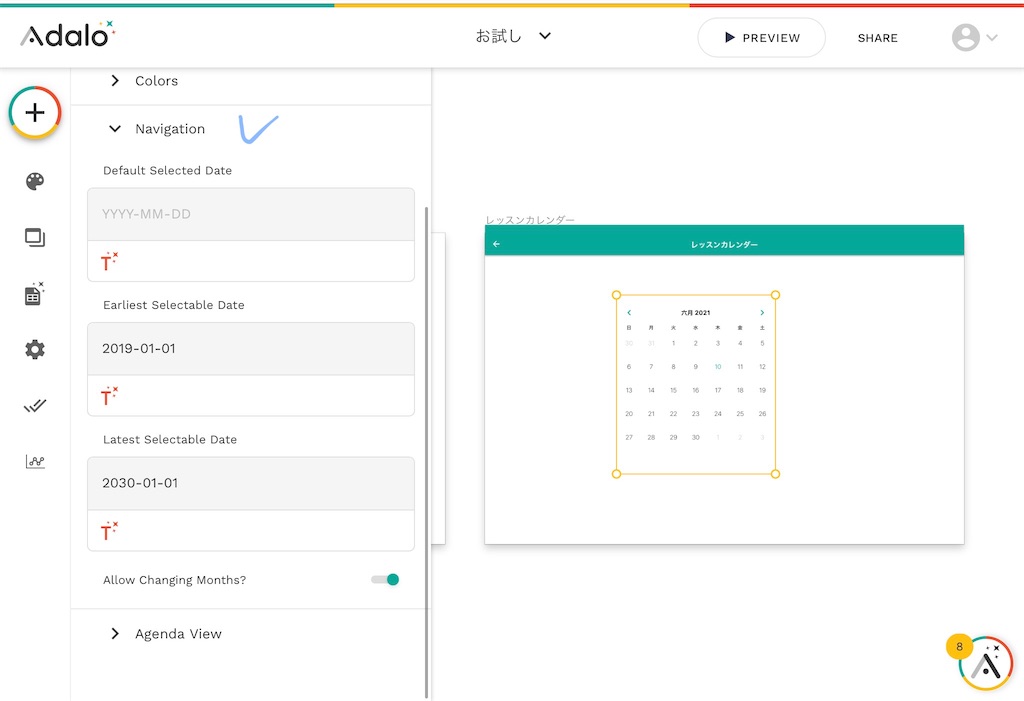Click the user account avatar
The height and width of the screenshot is (701, 1024).
click(965, 37)
